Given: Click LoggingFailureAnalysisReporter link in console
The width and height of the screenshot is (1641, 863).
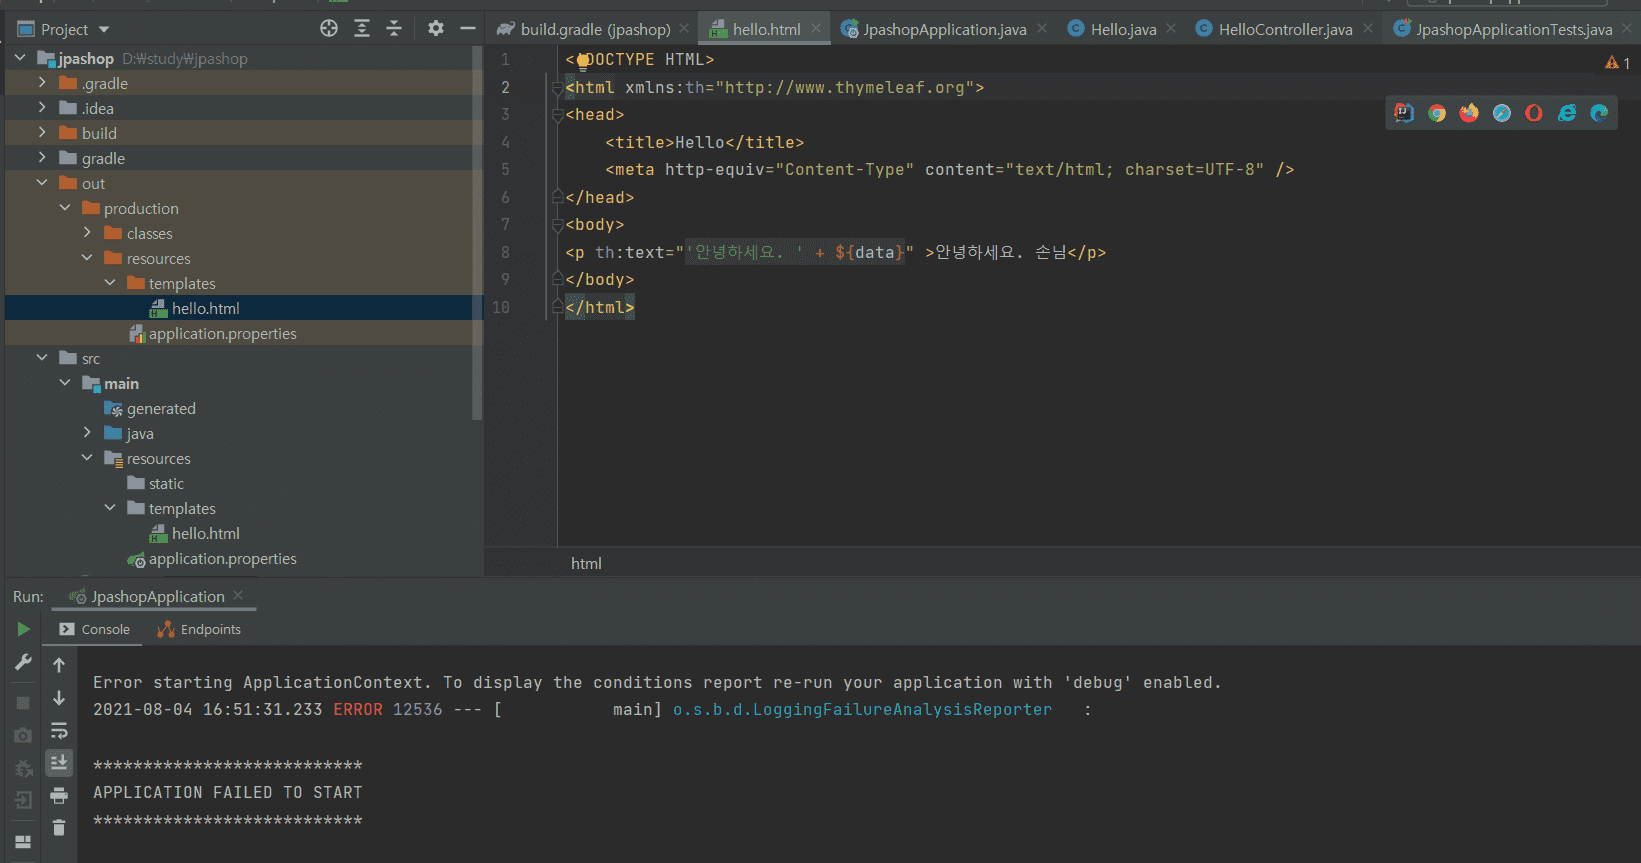Looking at the screenshot, I should (x=862, y=710).
